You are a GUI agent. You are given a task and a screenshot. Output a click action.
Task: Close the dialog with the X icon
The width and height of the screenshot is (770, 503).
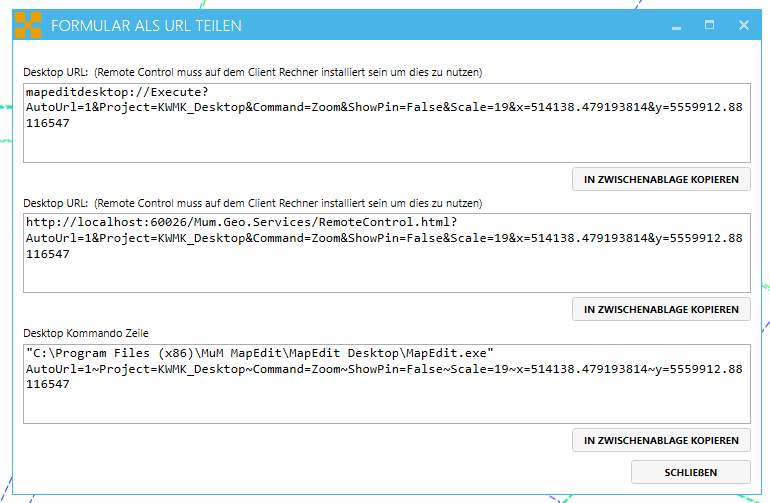743,25
